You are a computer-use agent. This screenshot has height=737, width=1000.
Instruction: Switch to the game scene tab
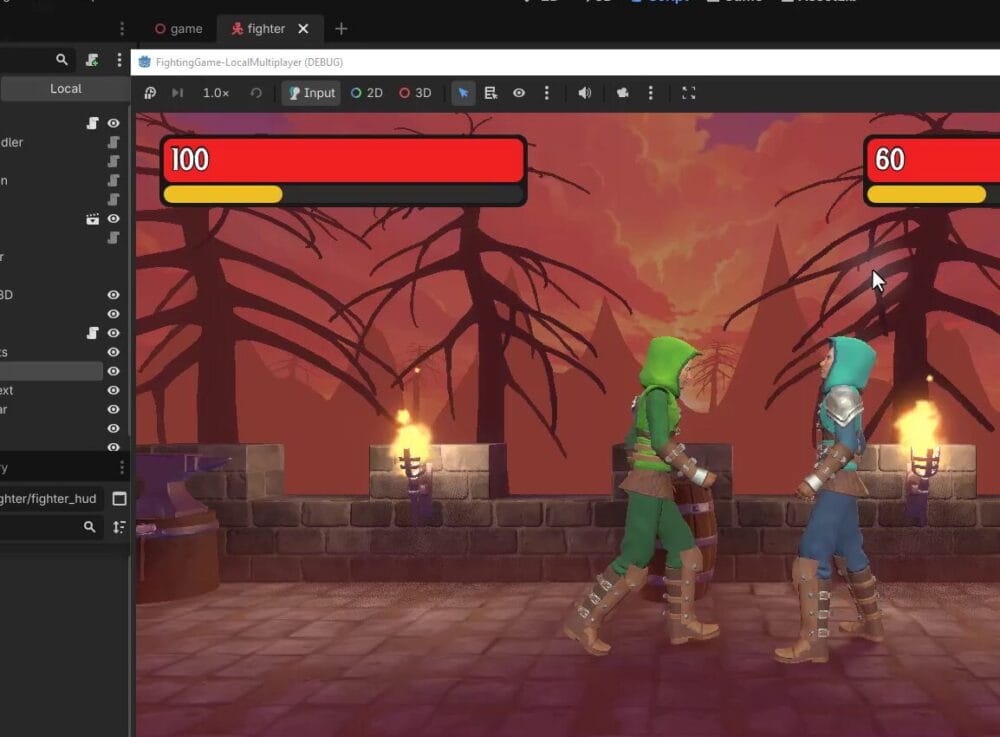click(179, 29)
